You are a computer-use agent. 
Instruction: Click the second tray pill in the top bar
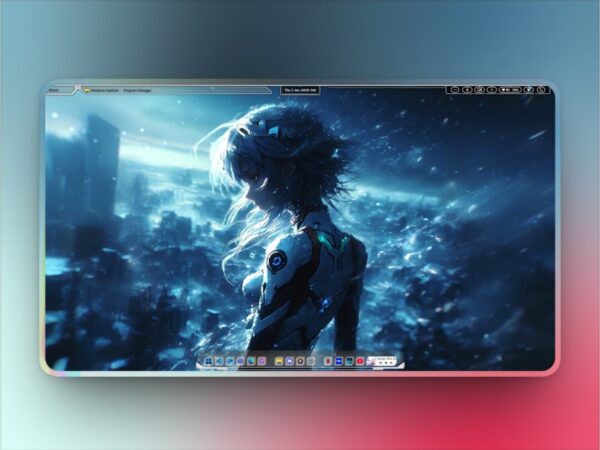point(467,90)
